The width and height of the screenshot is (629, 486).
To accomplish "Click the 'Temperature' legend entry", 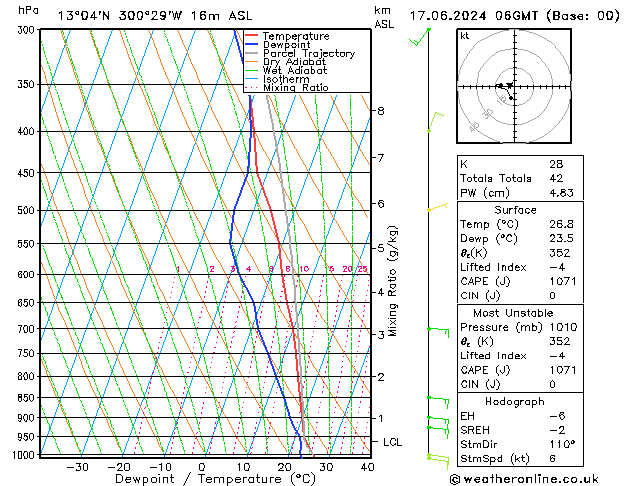I will click(296, 36).
